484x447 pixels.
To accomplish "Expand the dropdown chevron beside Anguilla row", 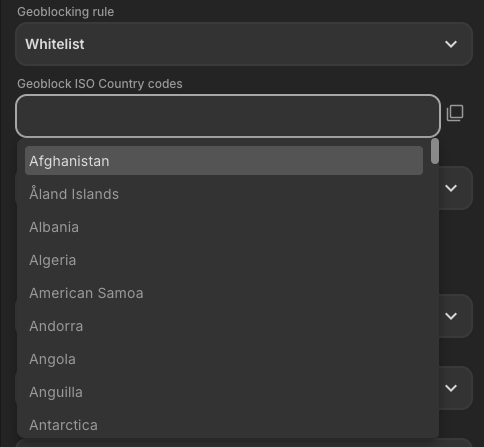I will click(x=451, y=388).
